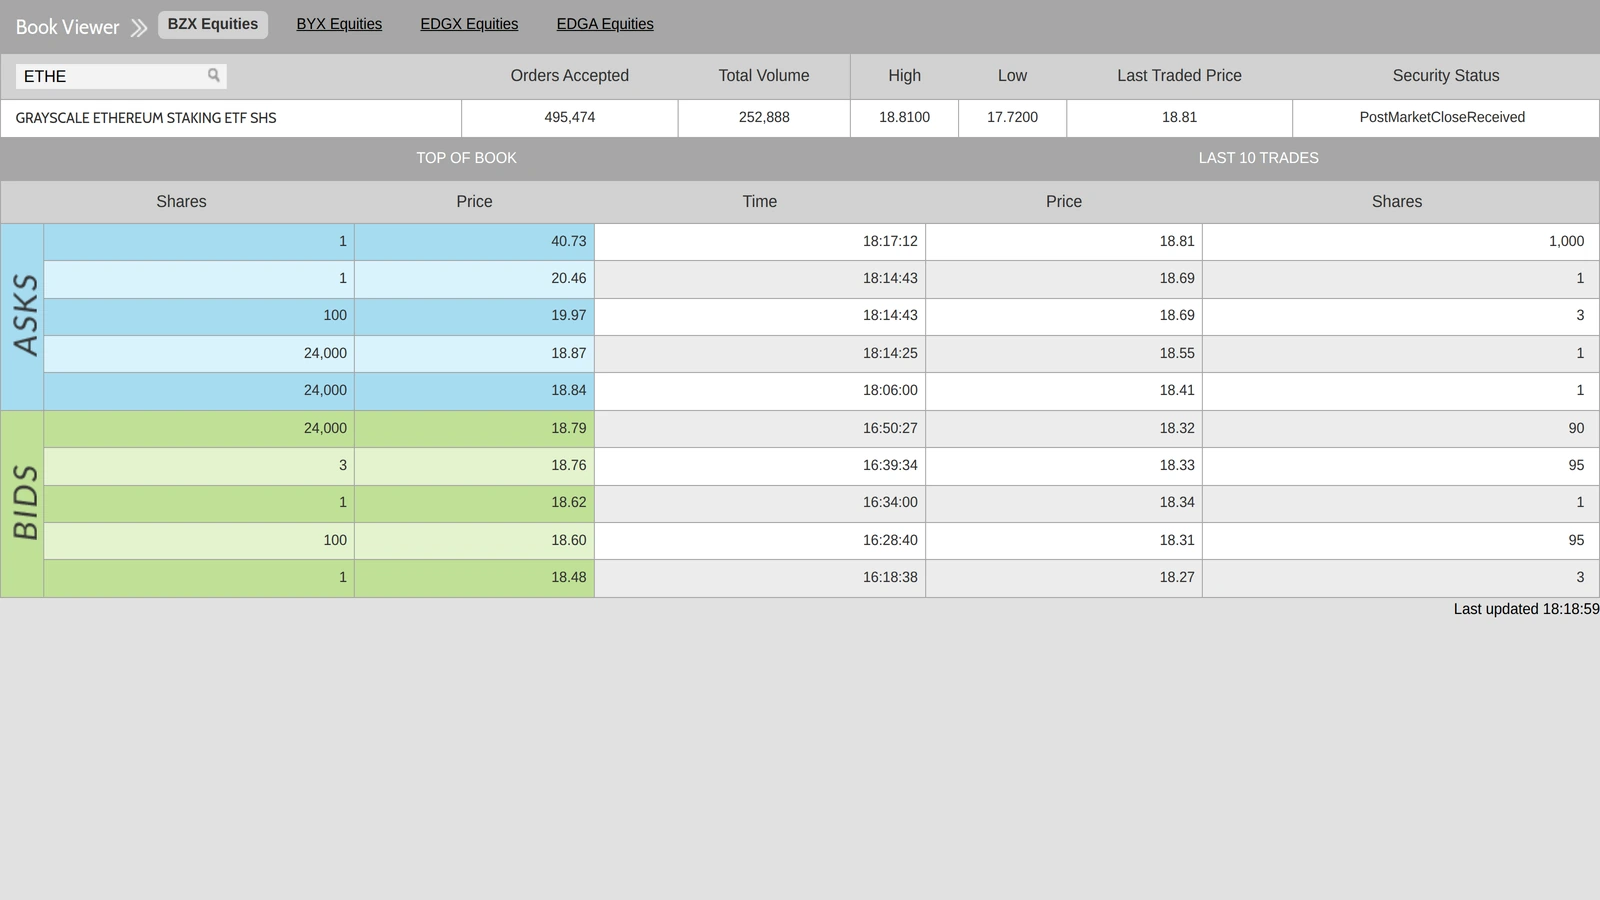Click the trade time 18:17:12
This screenshot has width=1600, height=900.
click(x=890, y=242)
